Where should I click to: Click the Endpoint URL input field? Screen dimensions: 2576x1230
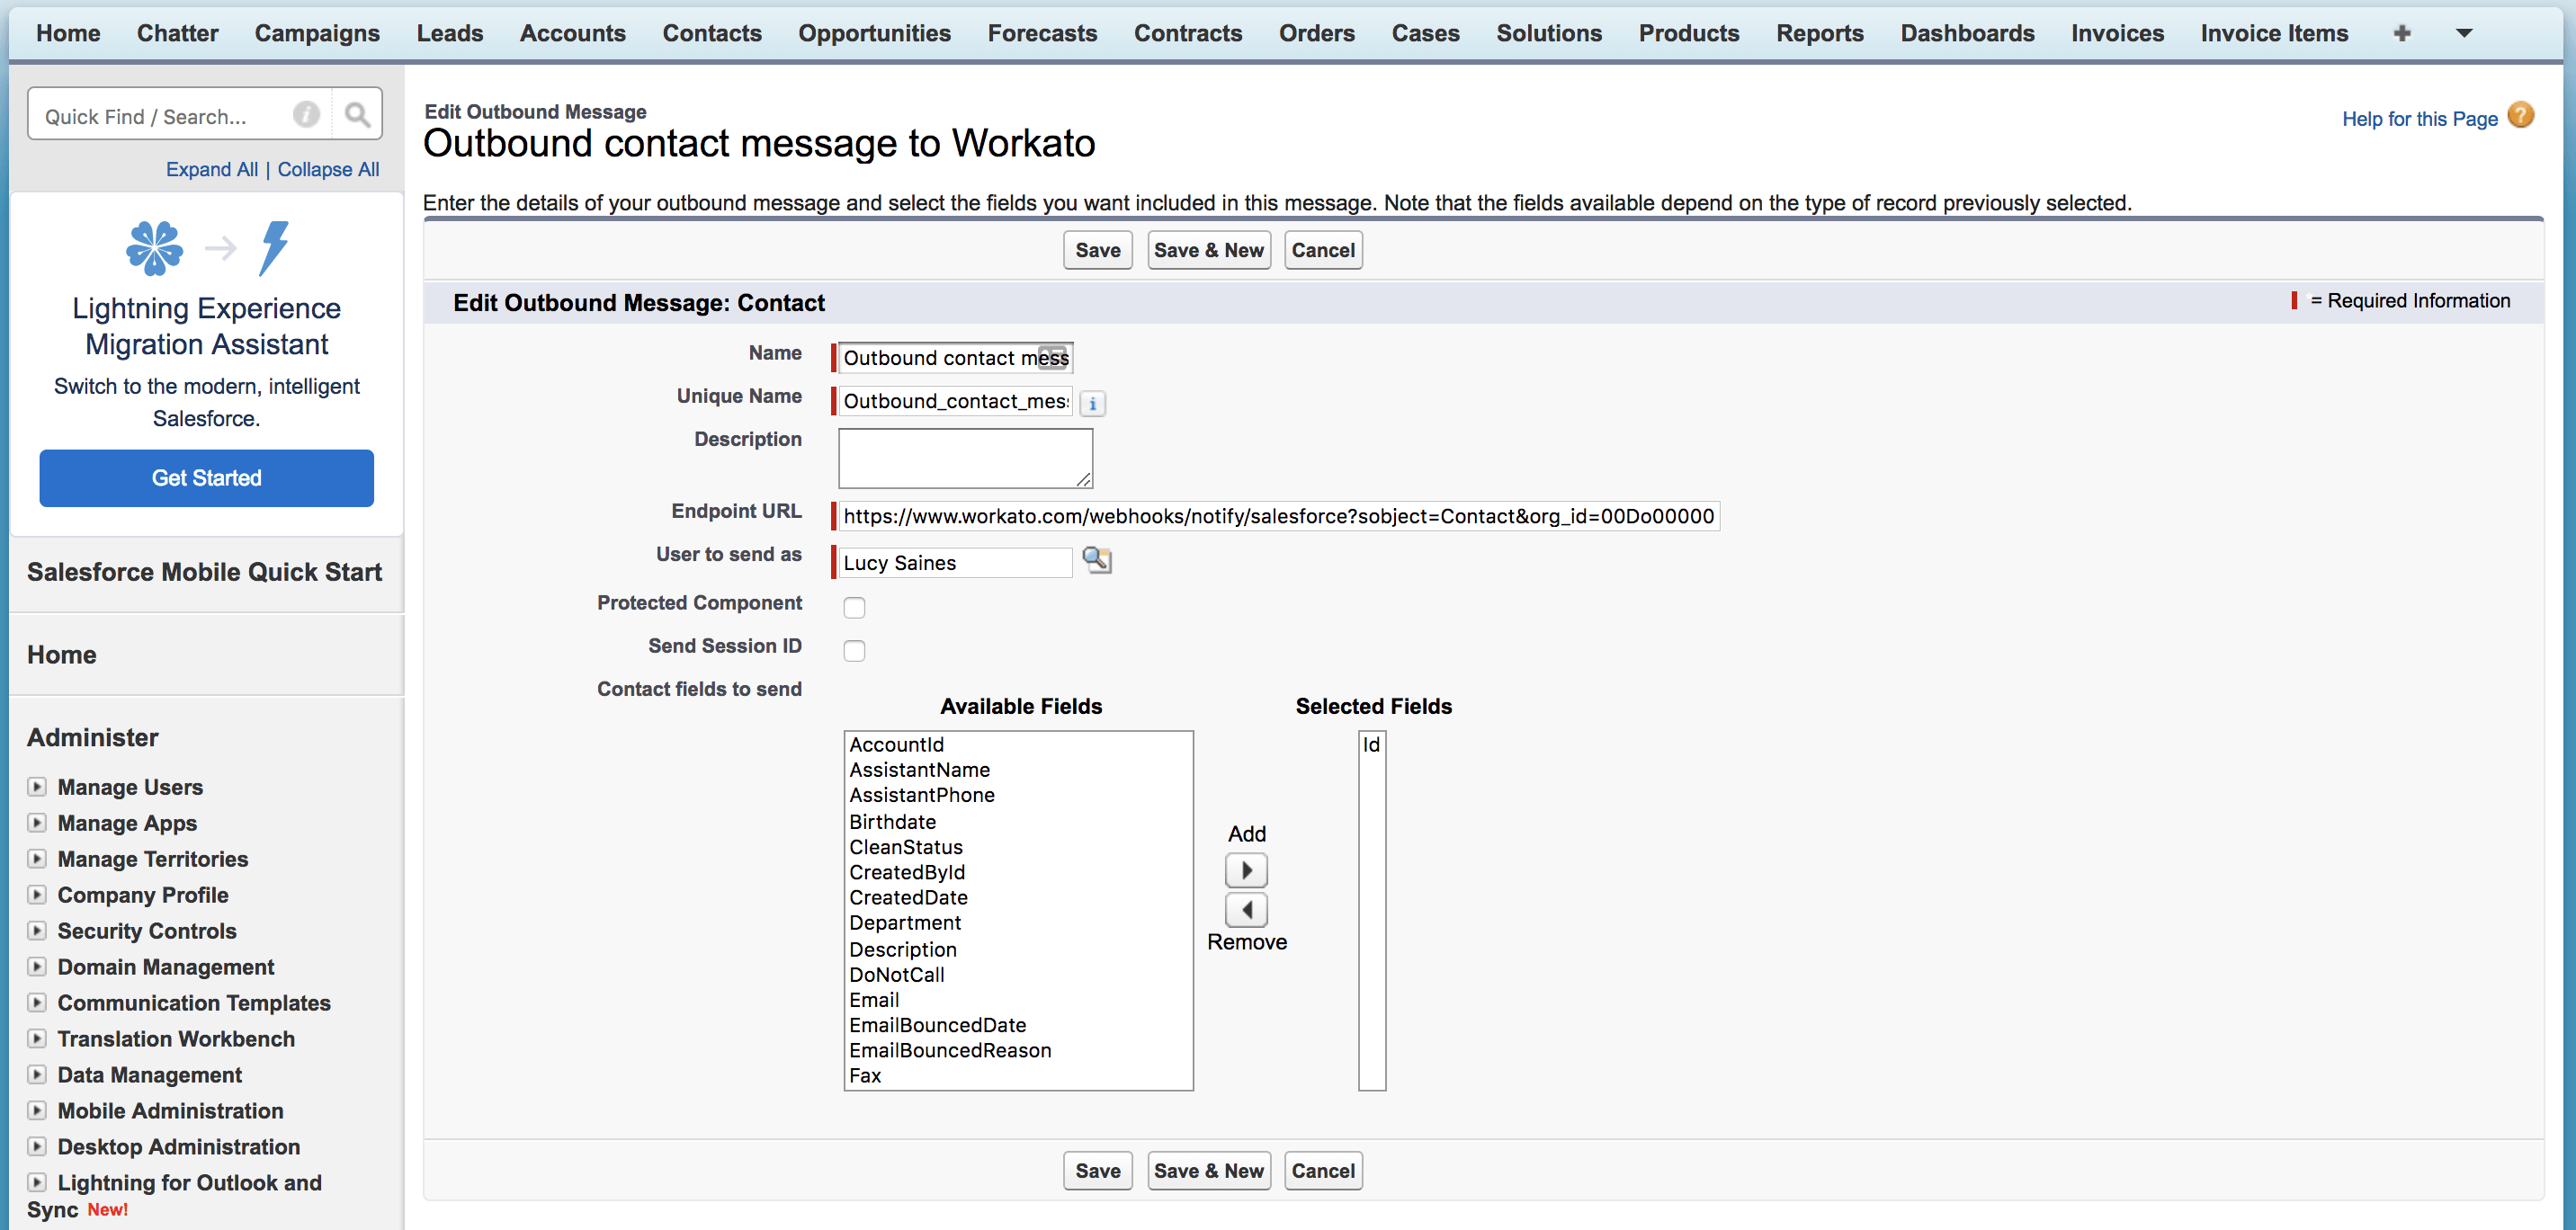[1282, 516]
